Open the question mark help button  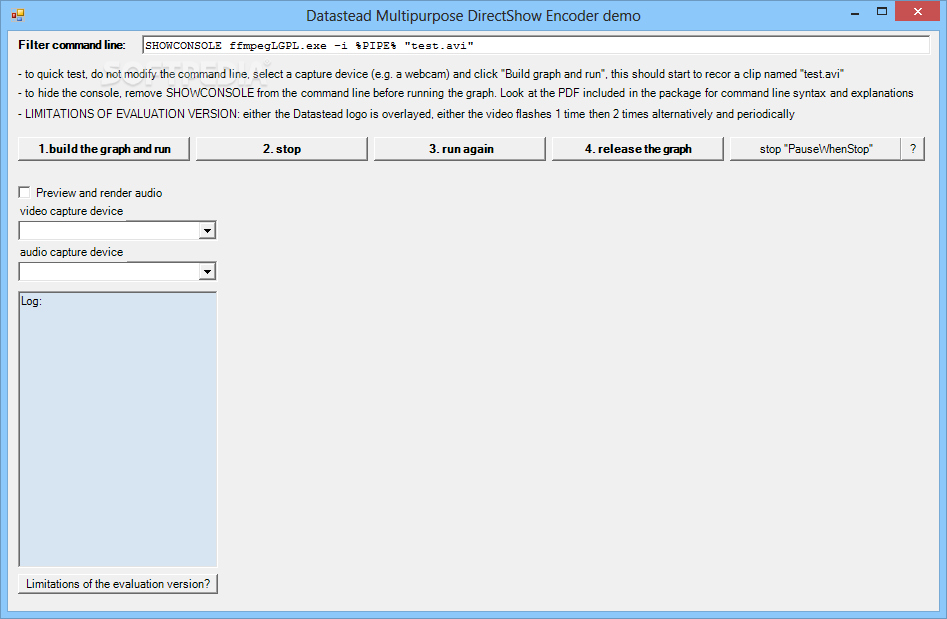(913, 149)
